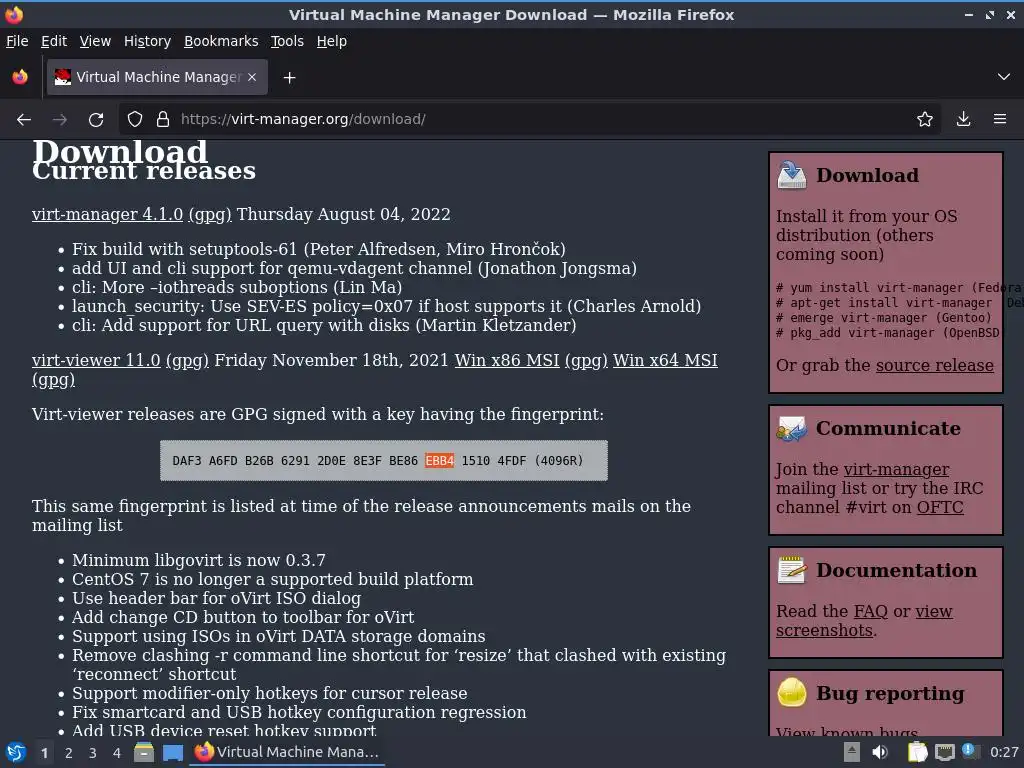The width and height of the screenshot is (1024, 768).
Task: Open Firefox View pinned icon
Action: 20,77
